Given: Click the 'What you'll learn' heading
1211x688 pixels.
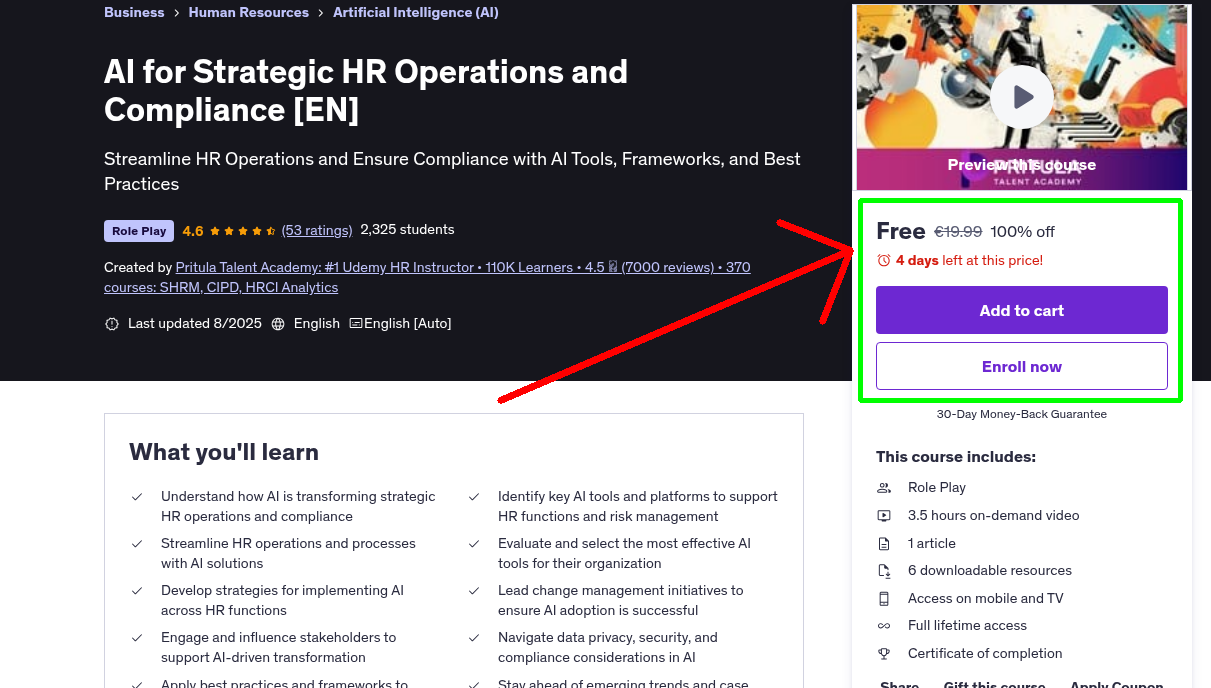Looking at the screenshot, I should [x=224, y=452].
